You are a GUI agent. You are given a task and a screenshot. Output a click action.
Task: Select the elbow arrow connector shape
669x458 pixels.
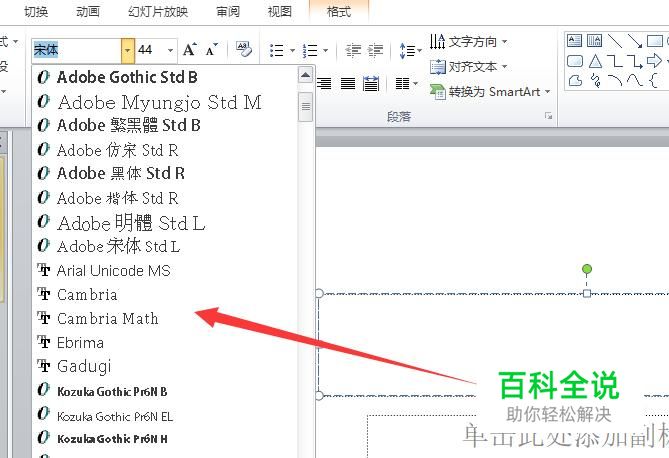point(634,61)
